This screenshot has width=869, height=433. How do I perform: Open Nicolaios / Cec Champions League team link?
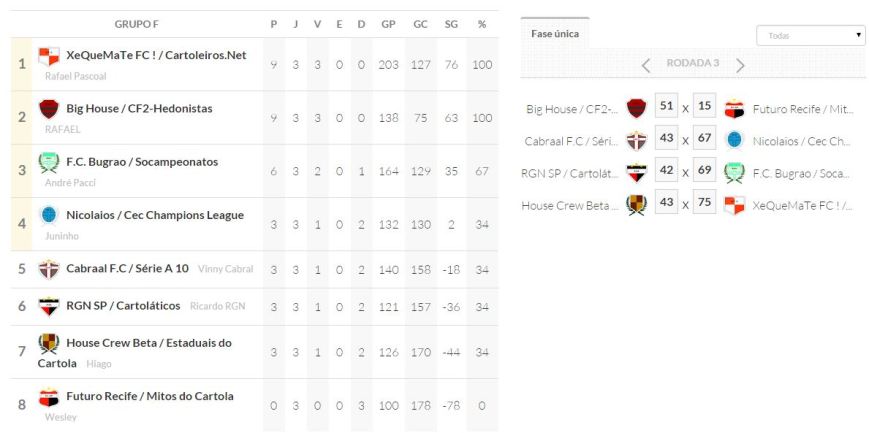(155, 215)
